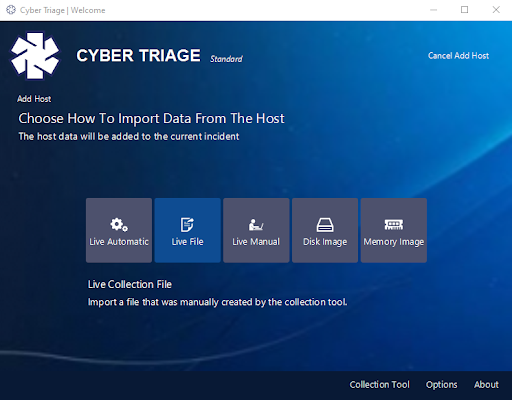Cancel adding the host

pos(458,56)
